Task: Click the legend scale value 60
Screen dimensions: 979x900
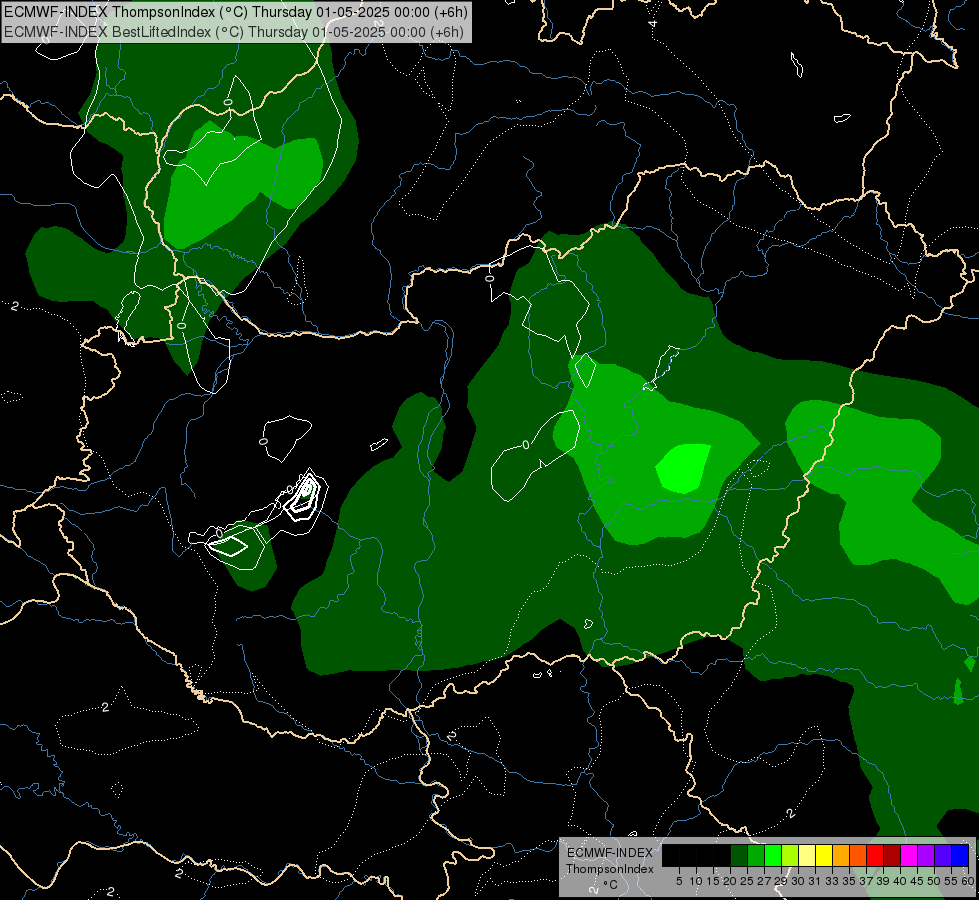Action: pos(968,881)
